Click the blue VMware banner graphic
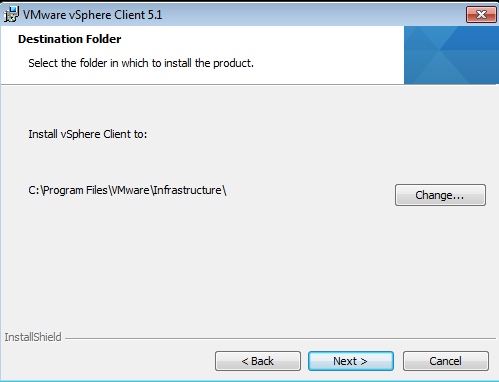Screen dimensions: 499x382 pyautogui.click(x=451, y=55)
